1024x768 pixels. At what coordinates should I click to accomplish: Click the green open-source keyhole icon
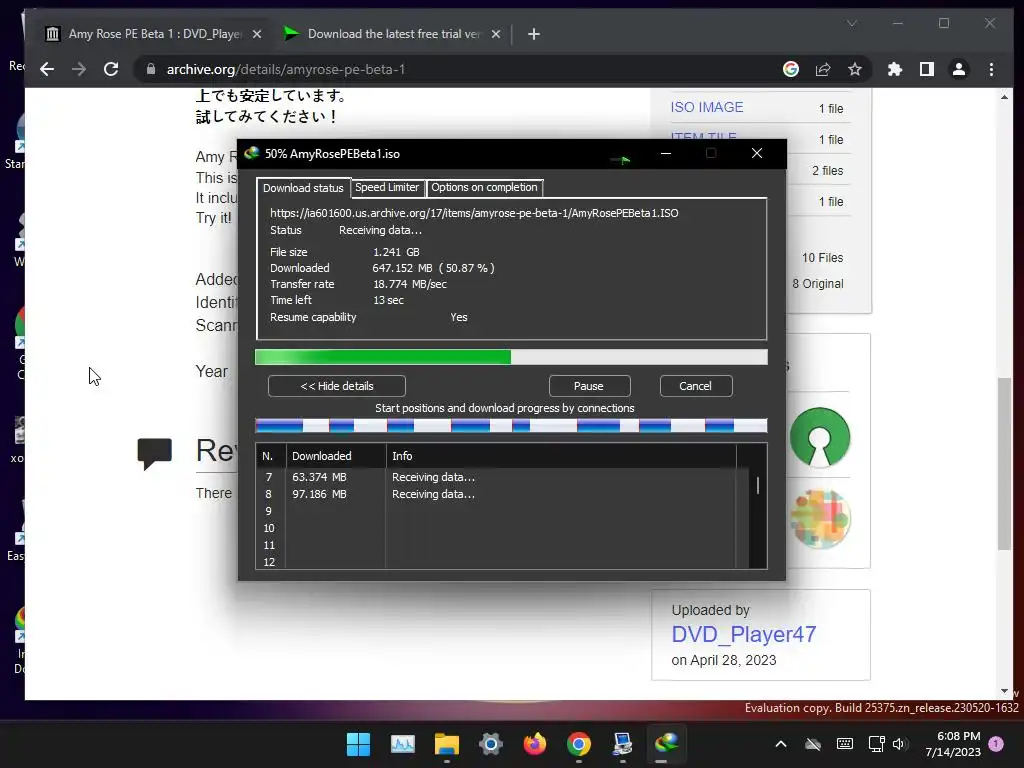click(x=820, y=438)
